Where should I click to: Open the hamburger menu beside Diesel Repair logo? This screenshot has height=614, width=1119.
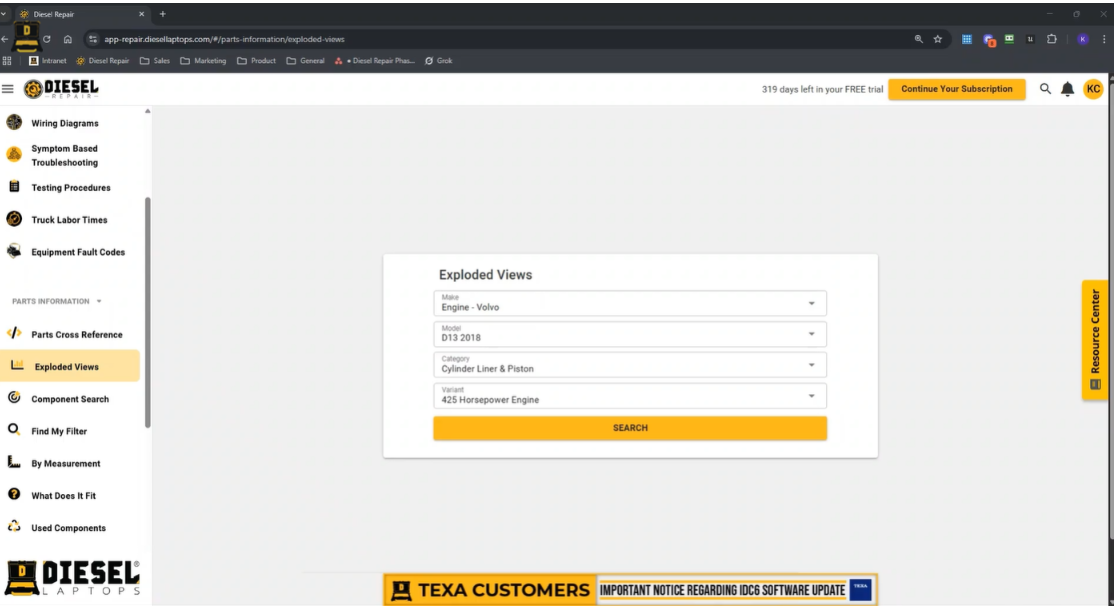coord(8,89)
